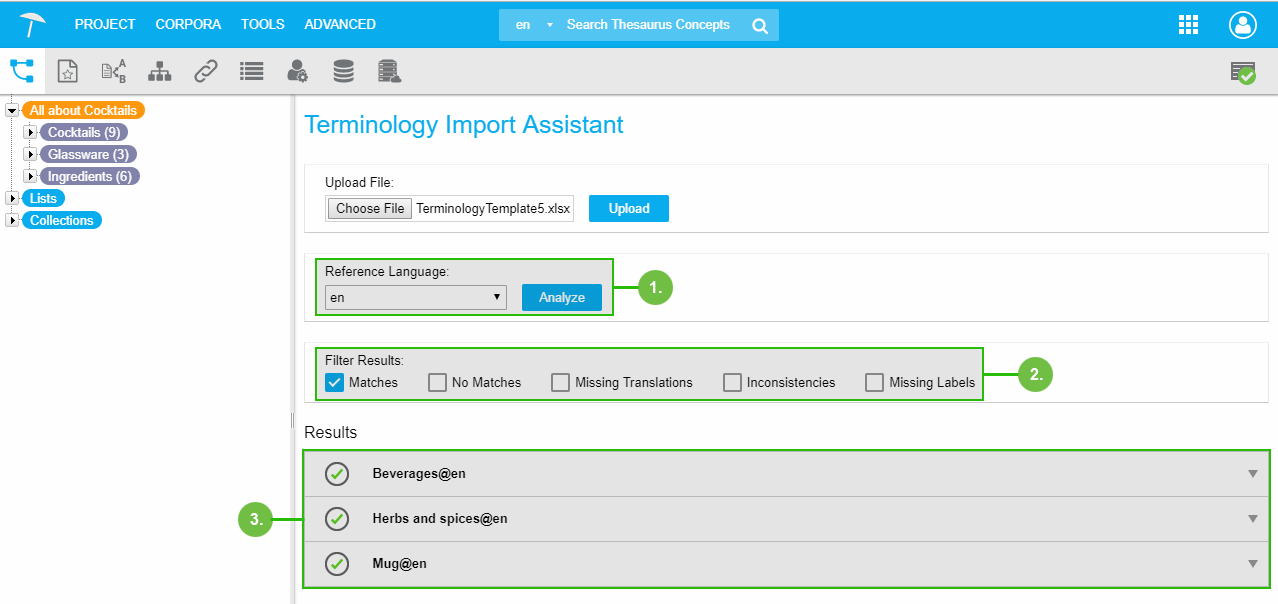Open the hierarchy organization chart icon
1278x604 pixels.
pyautogui.click(x=159, y=71)
